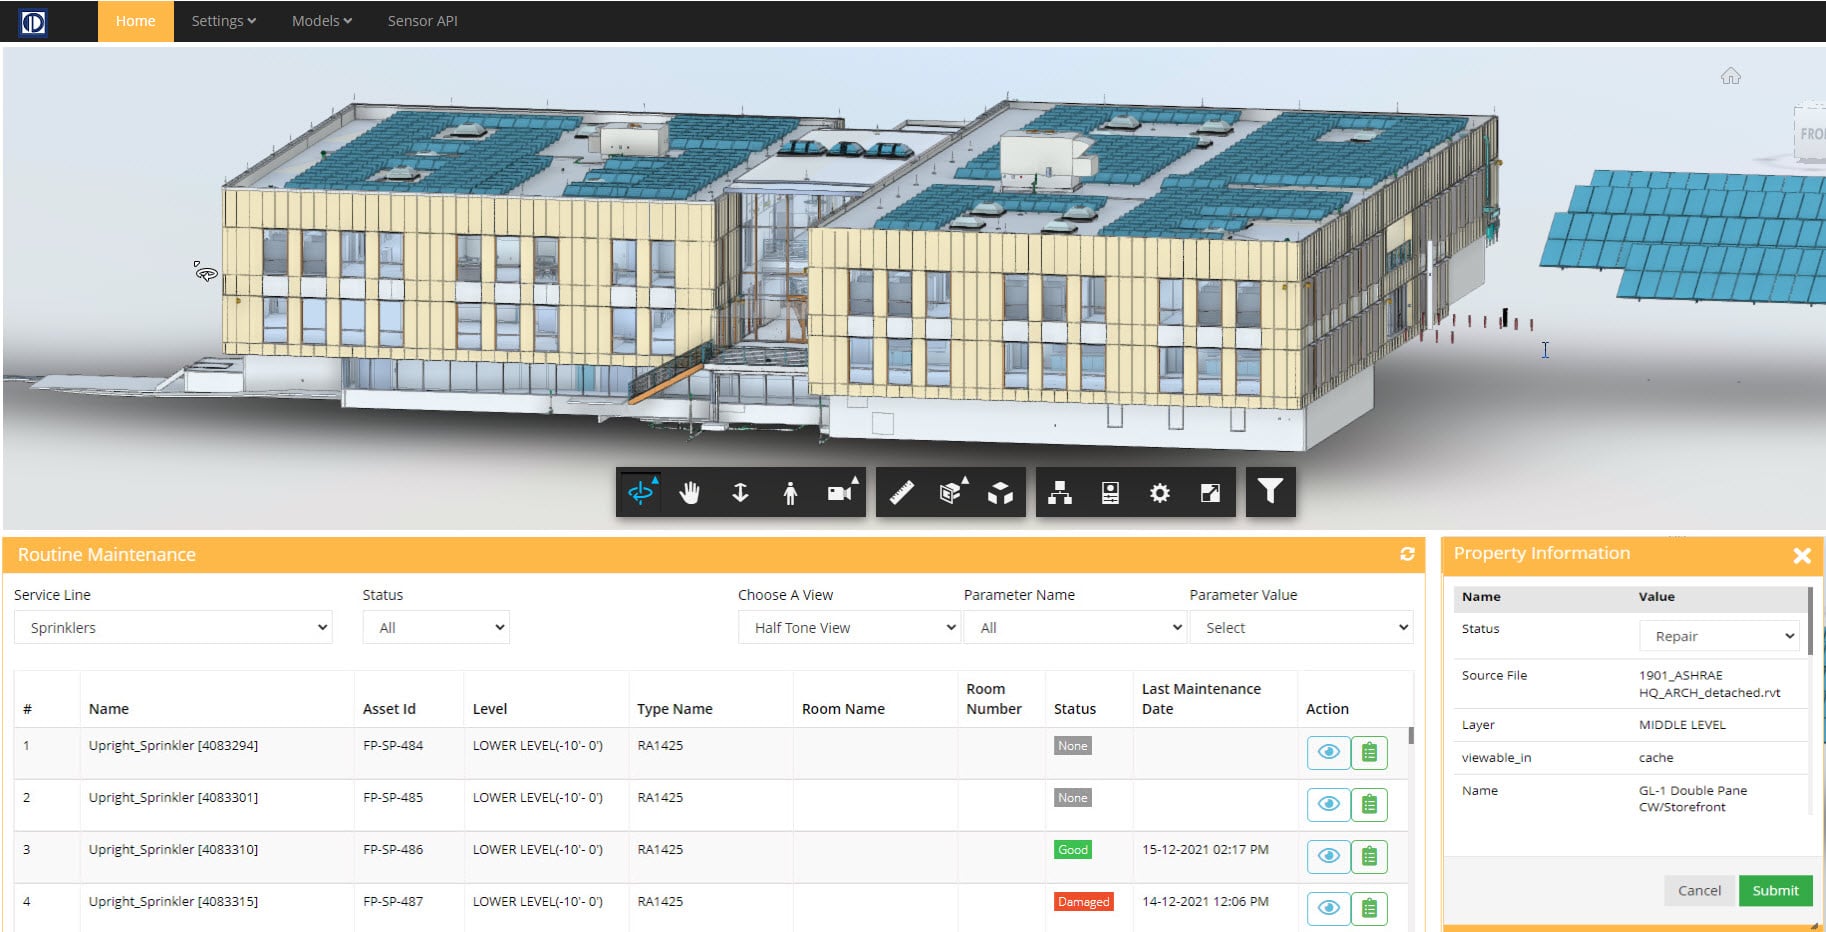This screenshot has width=1826, height=932.
Task: Expand the Choose A View dropdown
Action: [x=848, y=628]
